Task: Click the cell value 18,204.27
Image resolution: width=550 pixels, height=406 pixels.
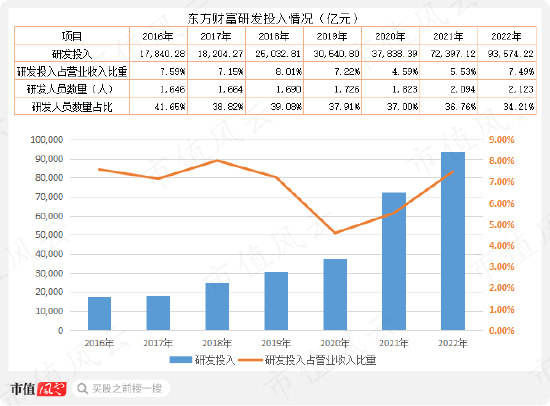Action: pyautogui.click(x=220, y=54)
